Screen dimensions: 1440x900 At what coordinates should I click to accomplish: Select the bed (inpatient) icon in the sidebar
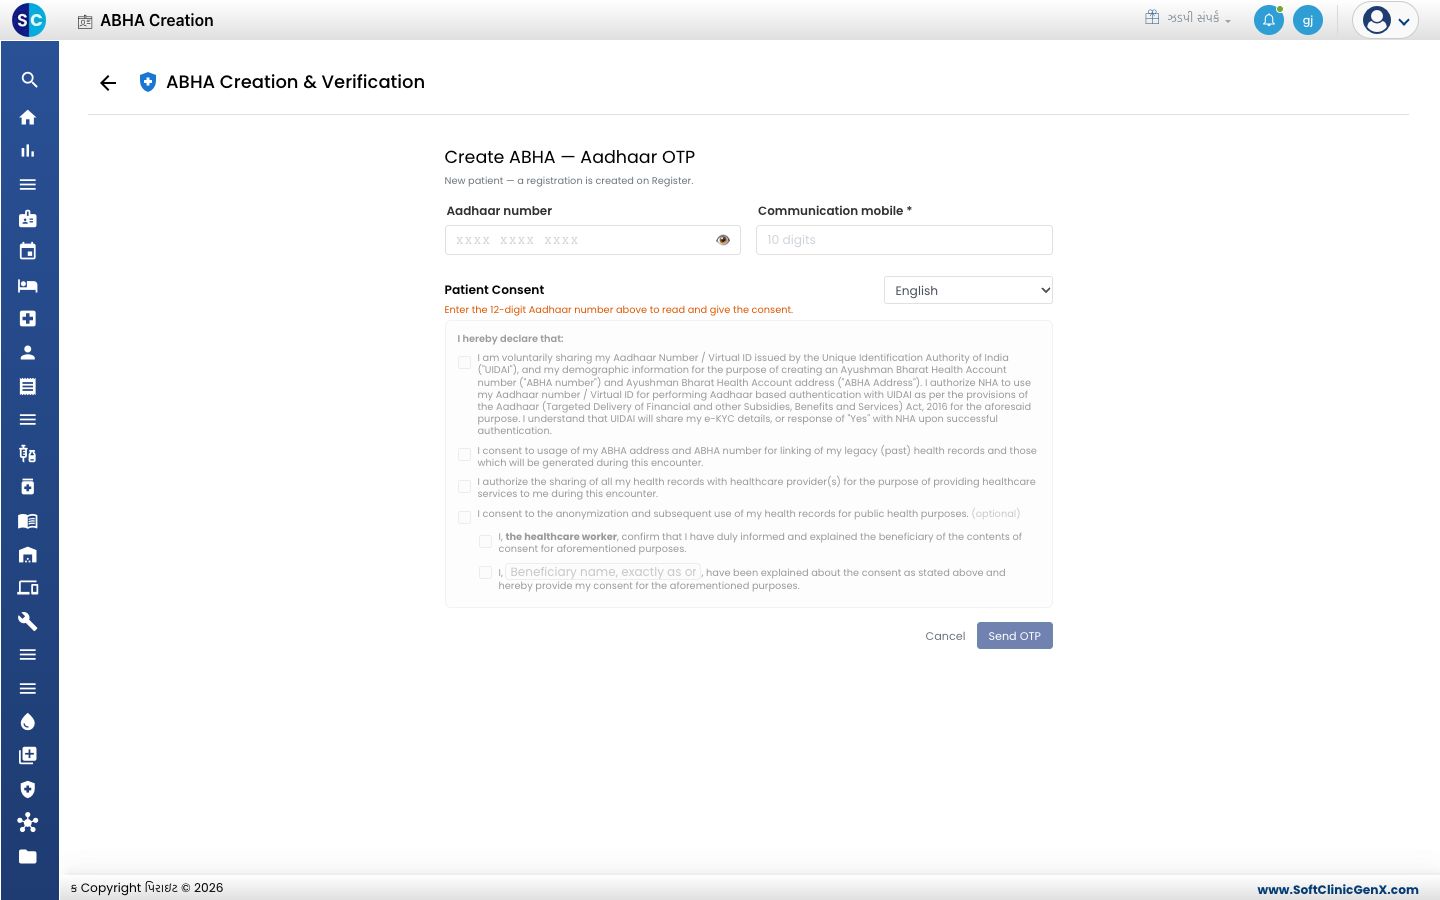click(x=28, y=285)
